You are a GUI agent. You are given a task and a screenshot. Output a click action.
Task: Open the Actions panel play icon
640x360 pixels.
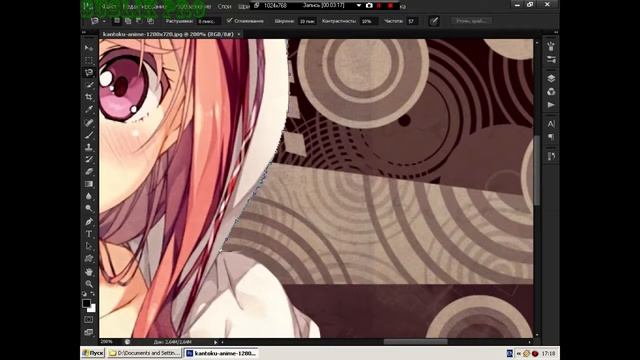point(551,105)
